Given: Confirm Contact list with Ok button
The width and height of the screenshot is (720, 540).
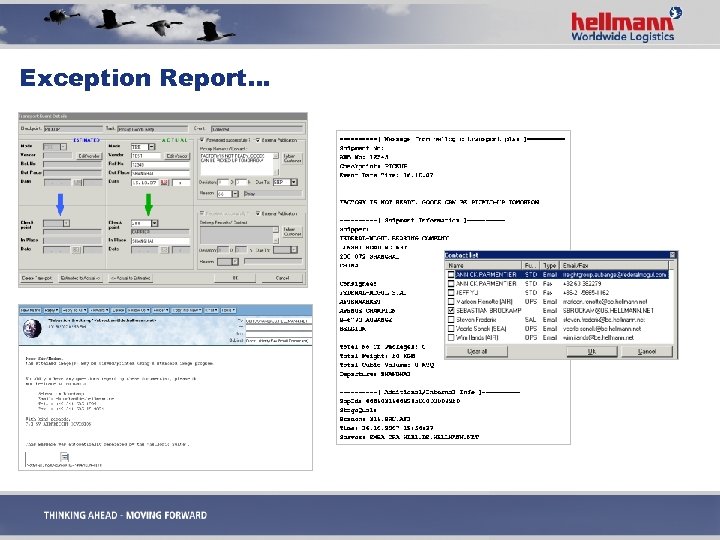Looking at the screenshot, I should click(592, 351).
